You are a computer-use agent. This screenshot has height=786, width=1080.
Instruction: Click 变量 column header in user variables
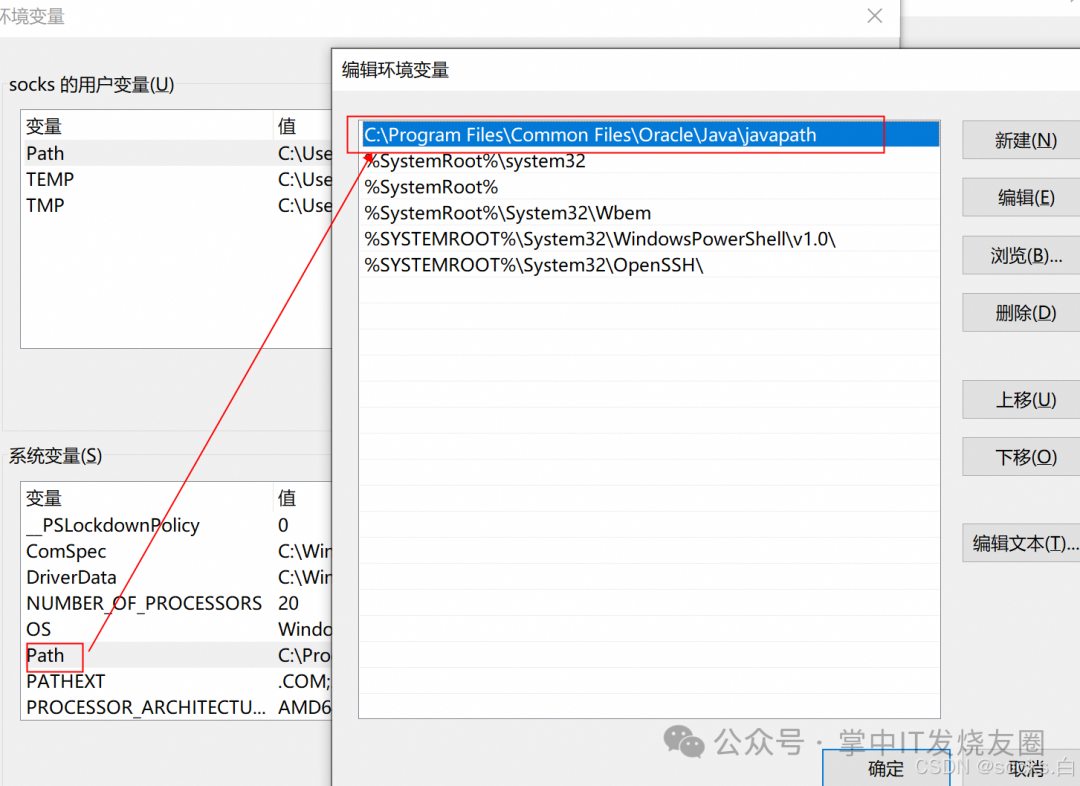click(147, 126)
